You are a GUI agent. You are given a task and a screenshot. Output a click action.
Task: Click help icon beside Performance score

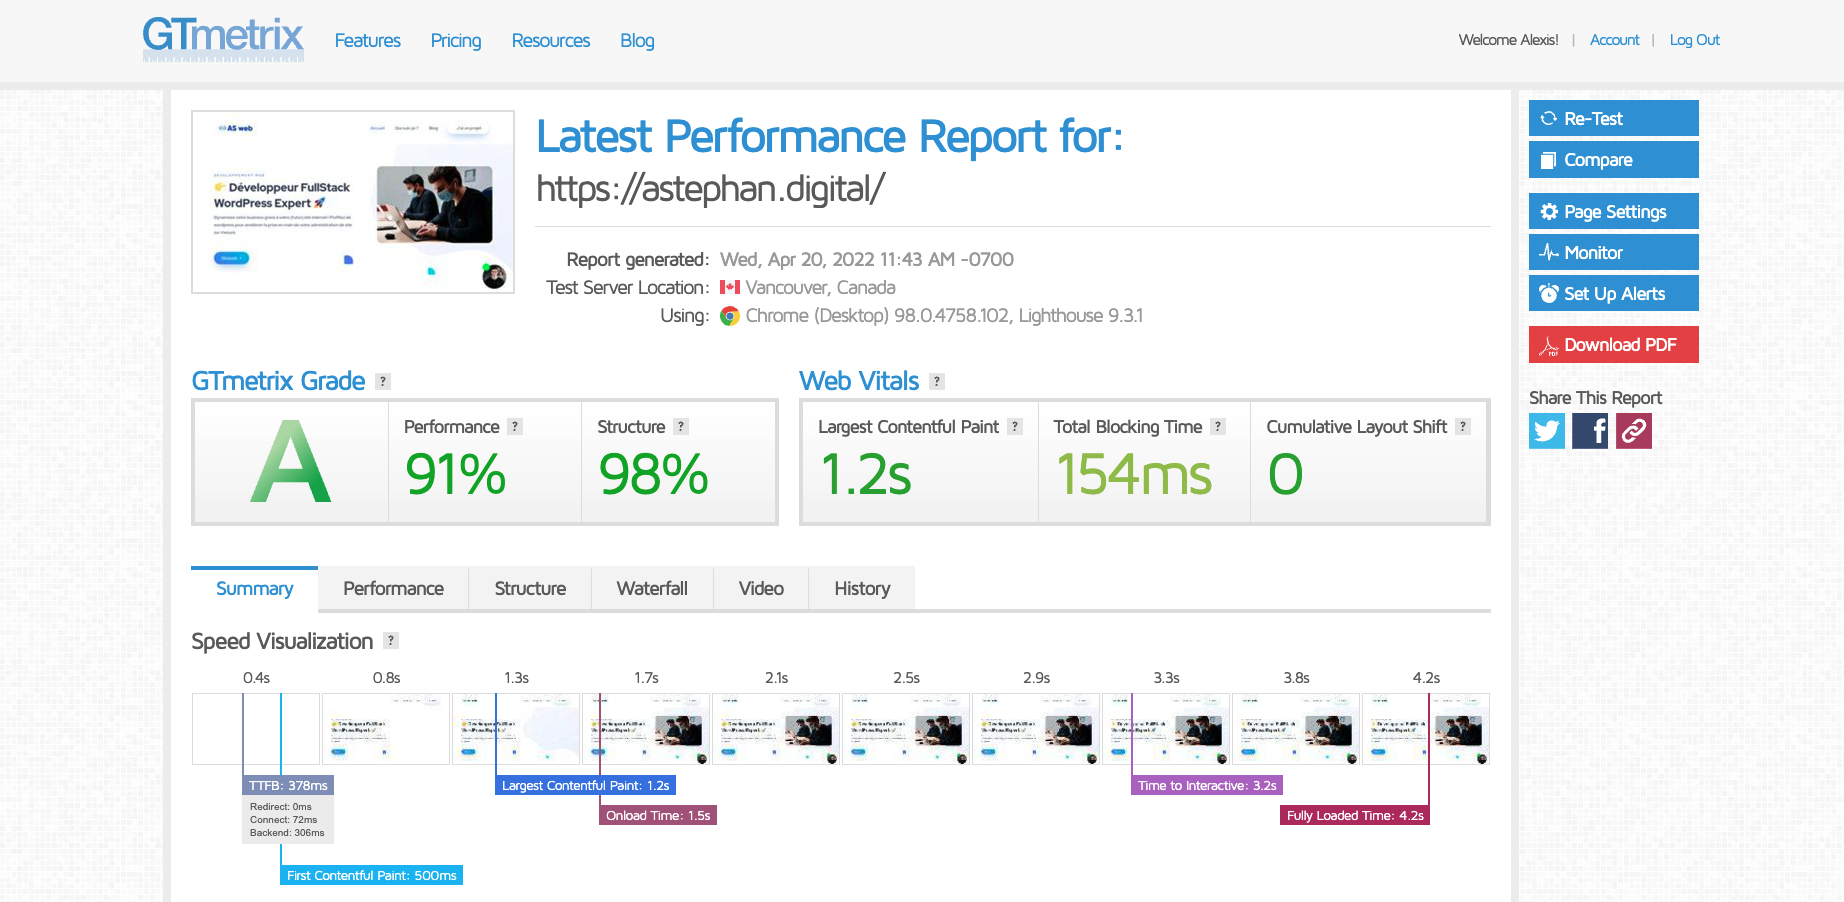[515, 426]
